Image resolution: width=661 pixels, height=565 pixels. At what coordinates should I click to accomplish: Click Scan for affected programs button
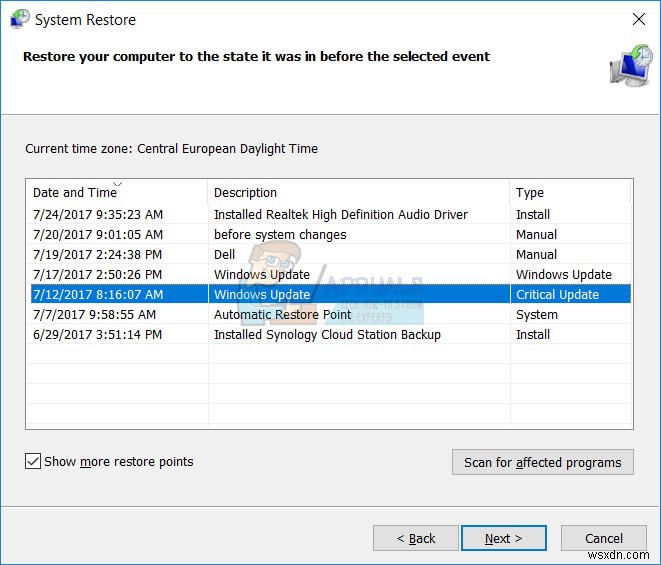pos(543,462)
